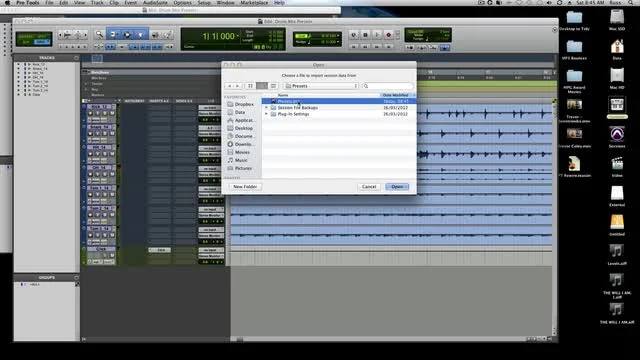
Task: Open the Nudge value dropdown
Action: click(x=338, y=42)
